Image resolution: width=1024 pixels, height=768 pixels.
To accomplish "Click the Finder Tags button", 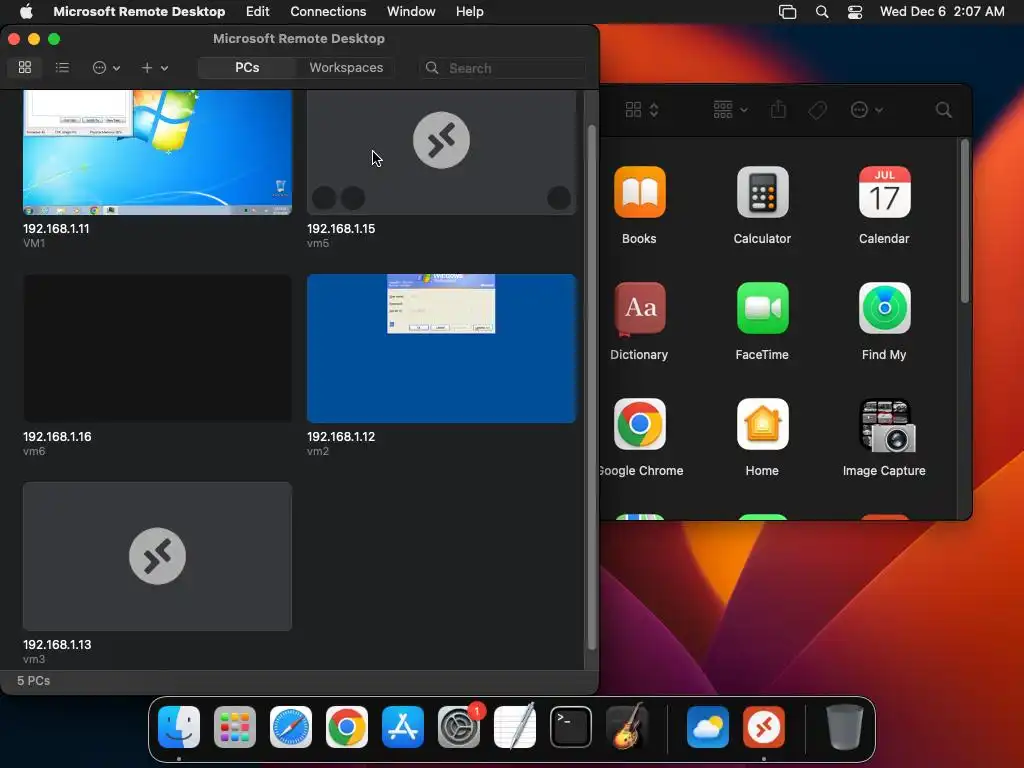I will point(817,110).
